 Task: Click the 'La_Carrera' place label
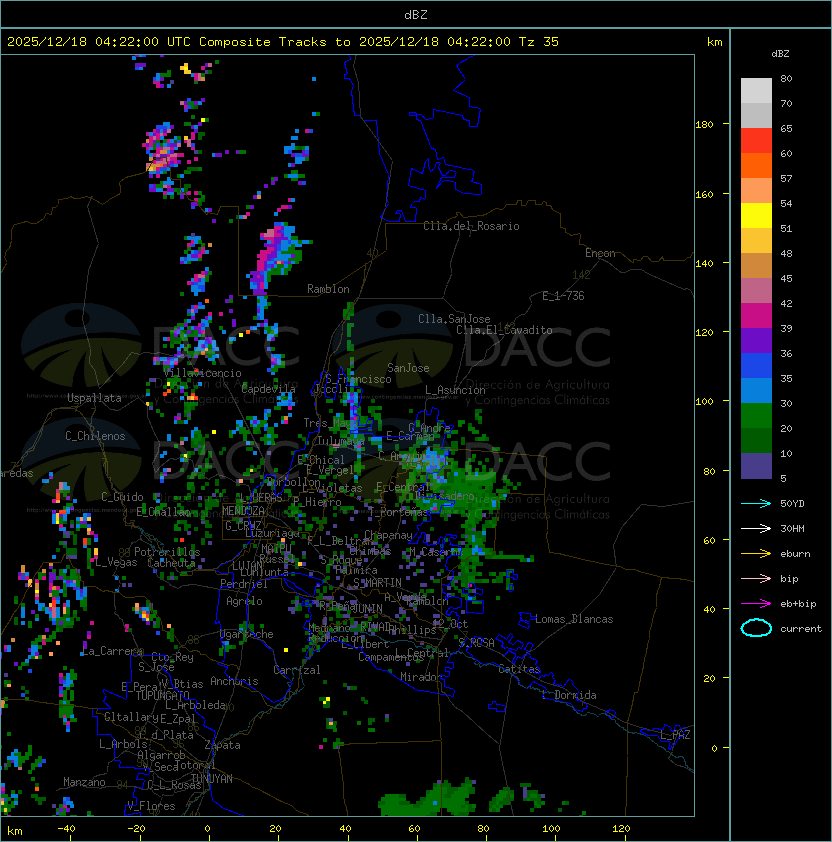[x=112, y=651]
